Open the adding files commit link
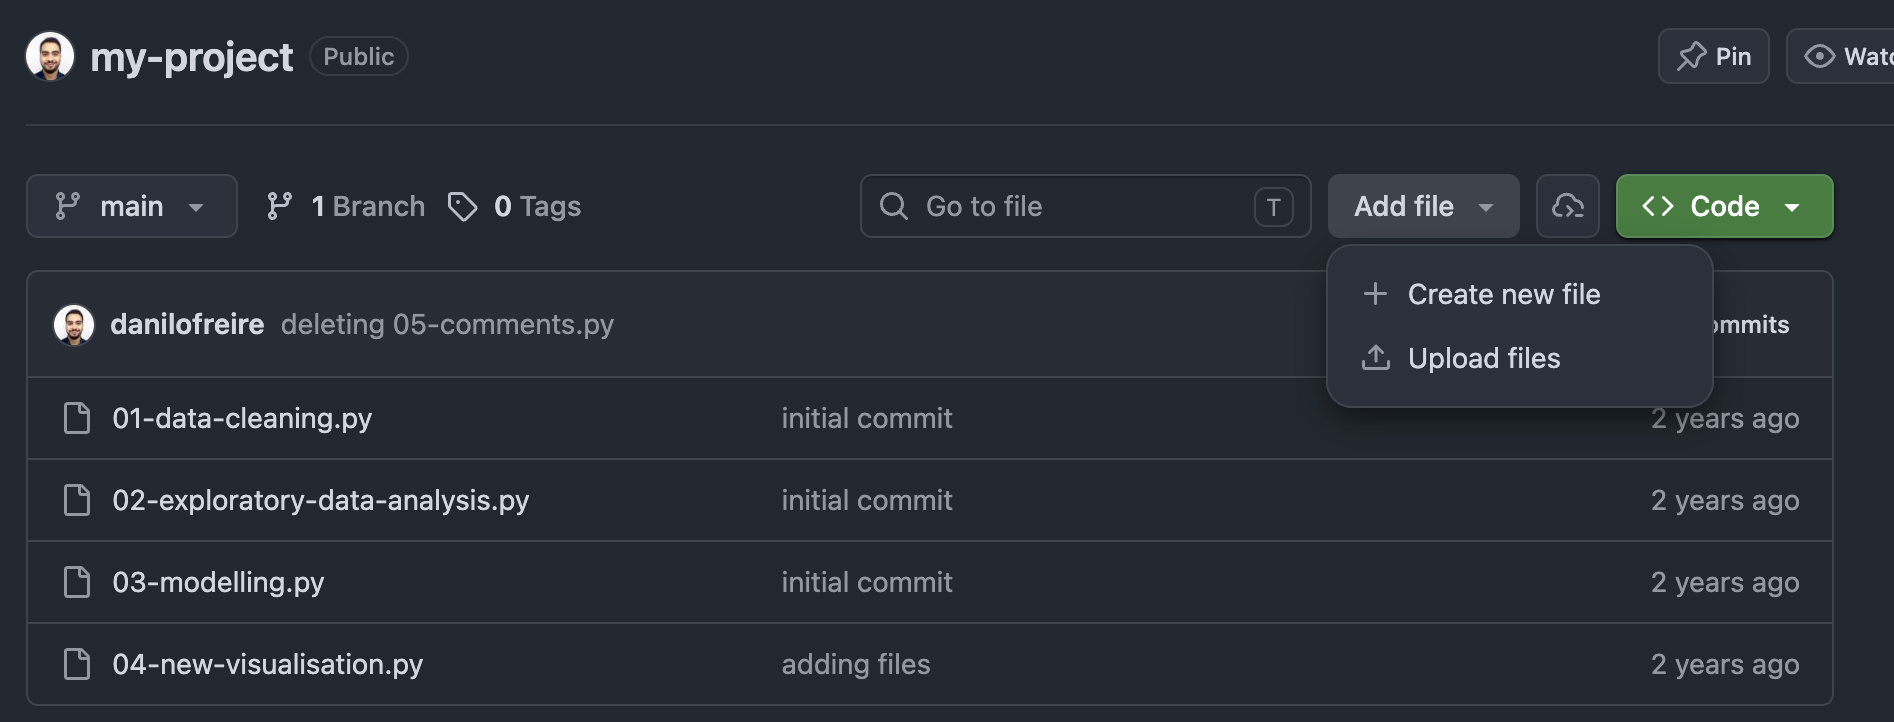This screenshot has width=1894, height=722. pos(856,664)
